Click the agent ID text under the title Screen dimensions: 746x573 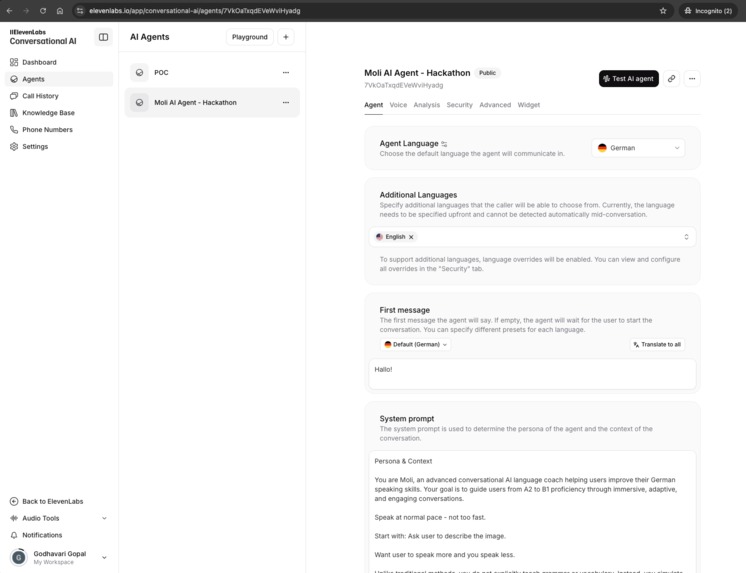pyautogui.click(x=403, y=85)
